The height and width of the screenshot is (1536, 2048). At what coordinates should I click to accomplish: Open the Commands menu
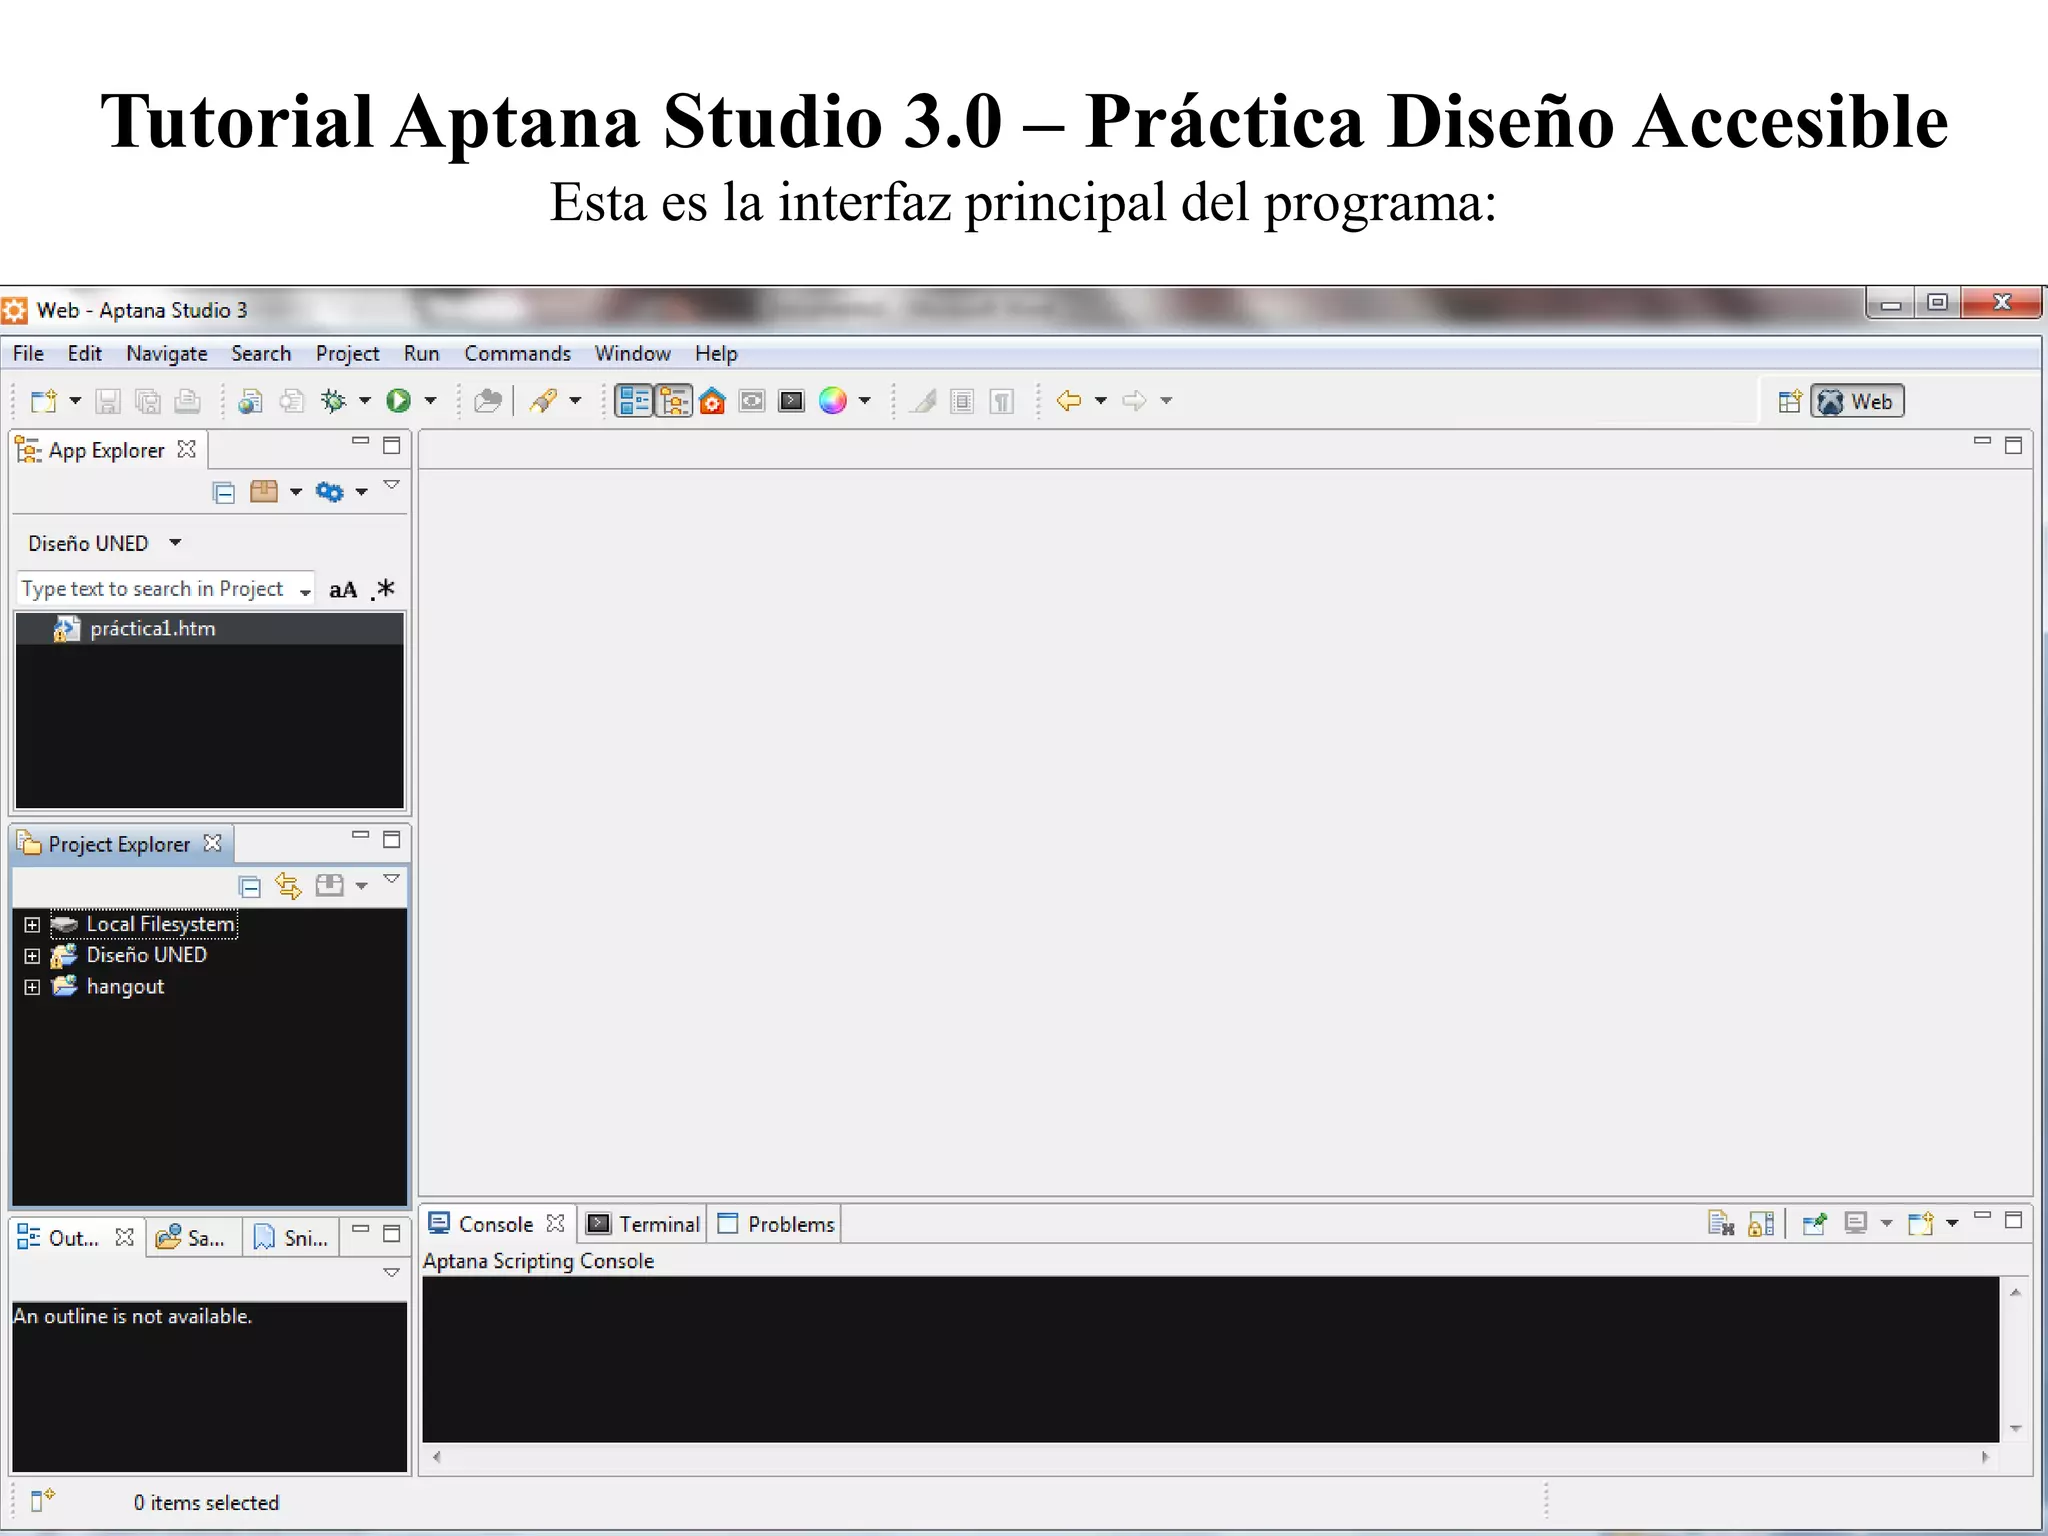click(x=517, y=354)
